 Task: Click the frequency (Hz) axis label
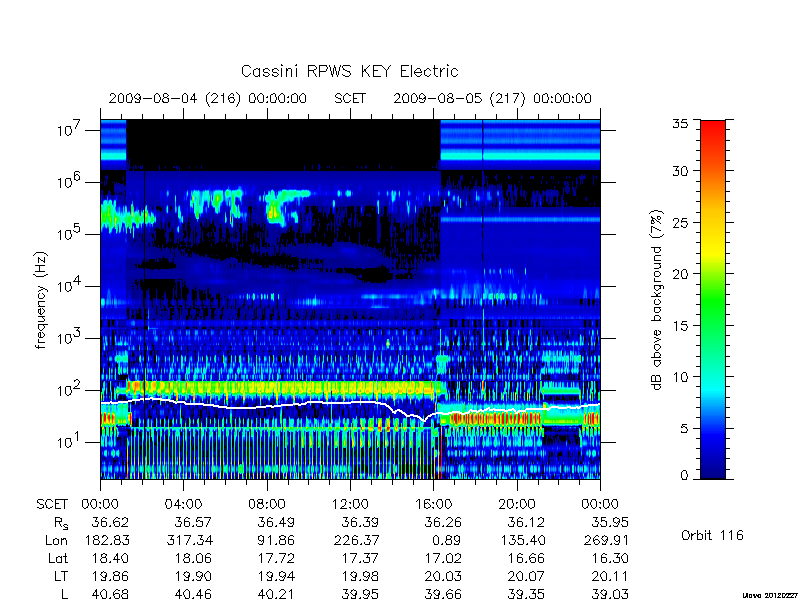41,300
